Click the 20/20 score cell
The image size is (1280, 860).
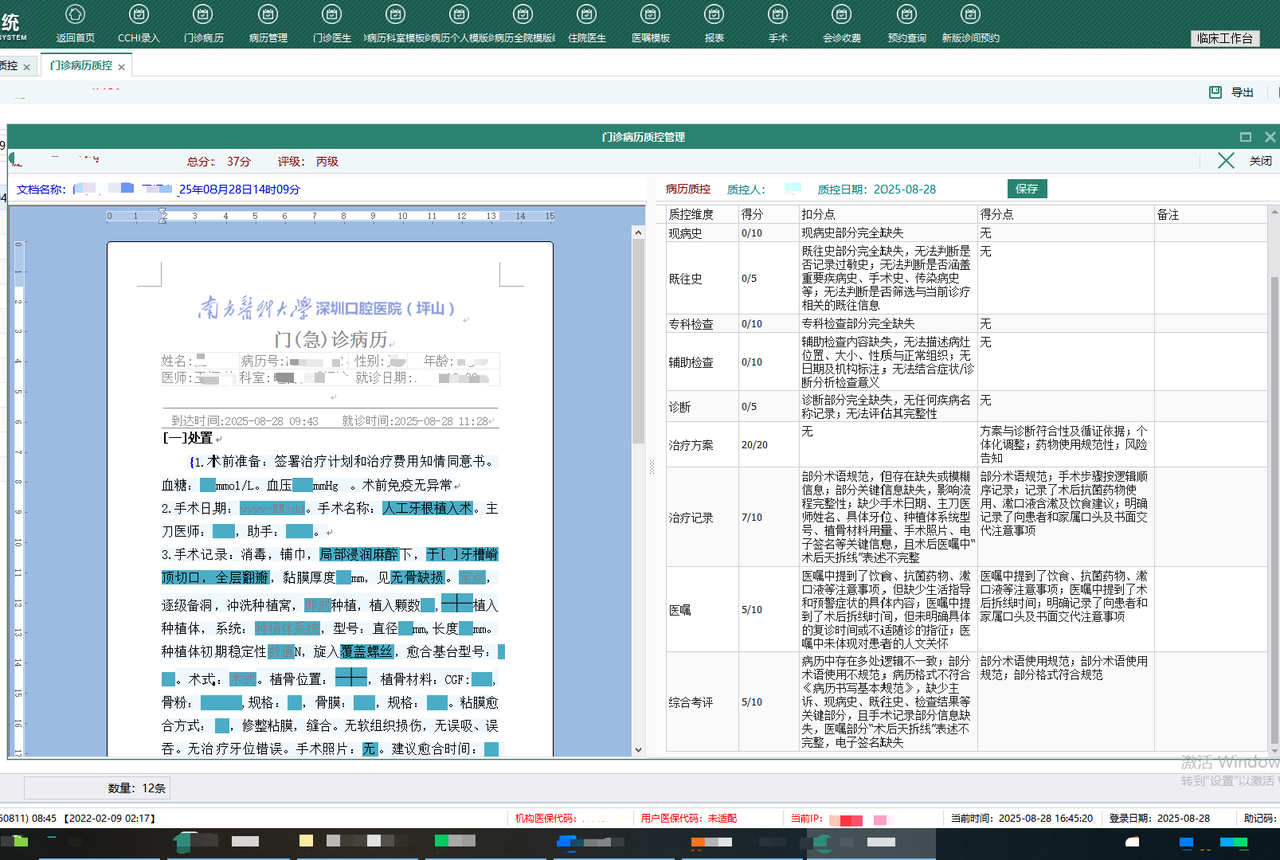768,444
